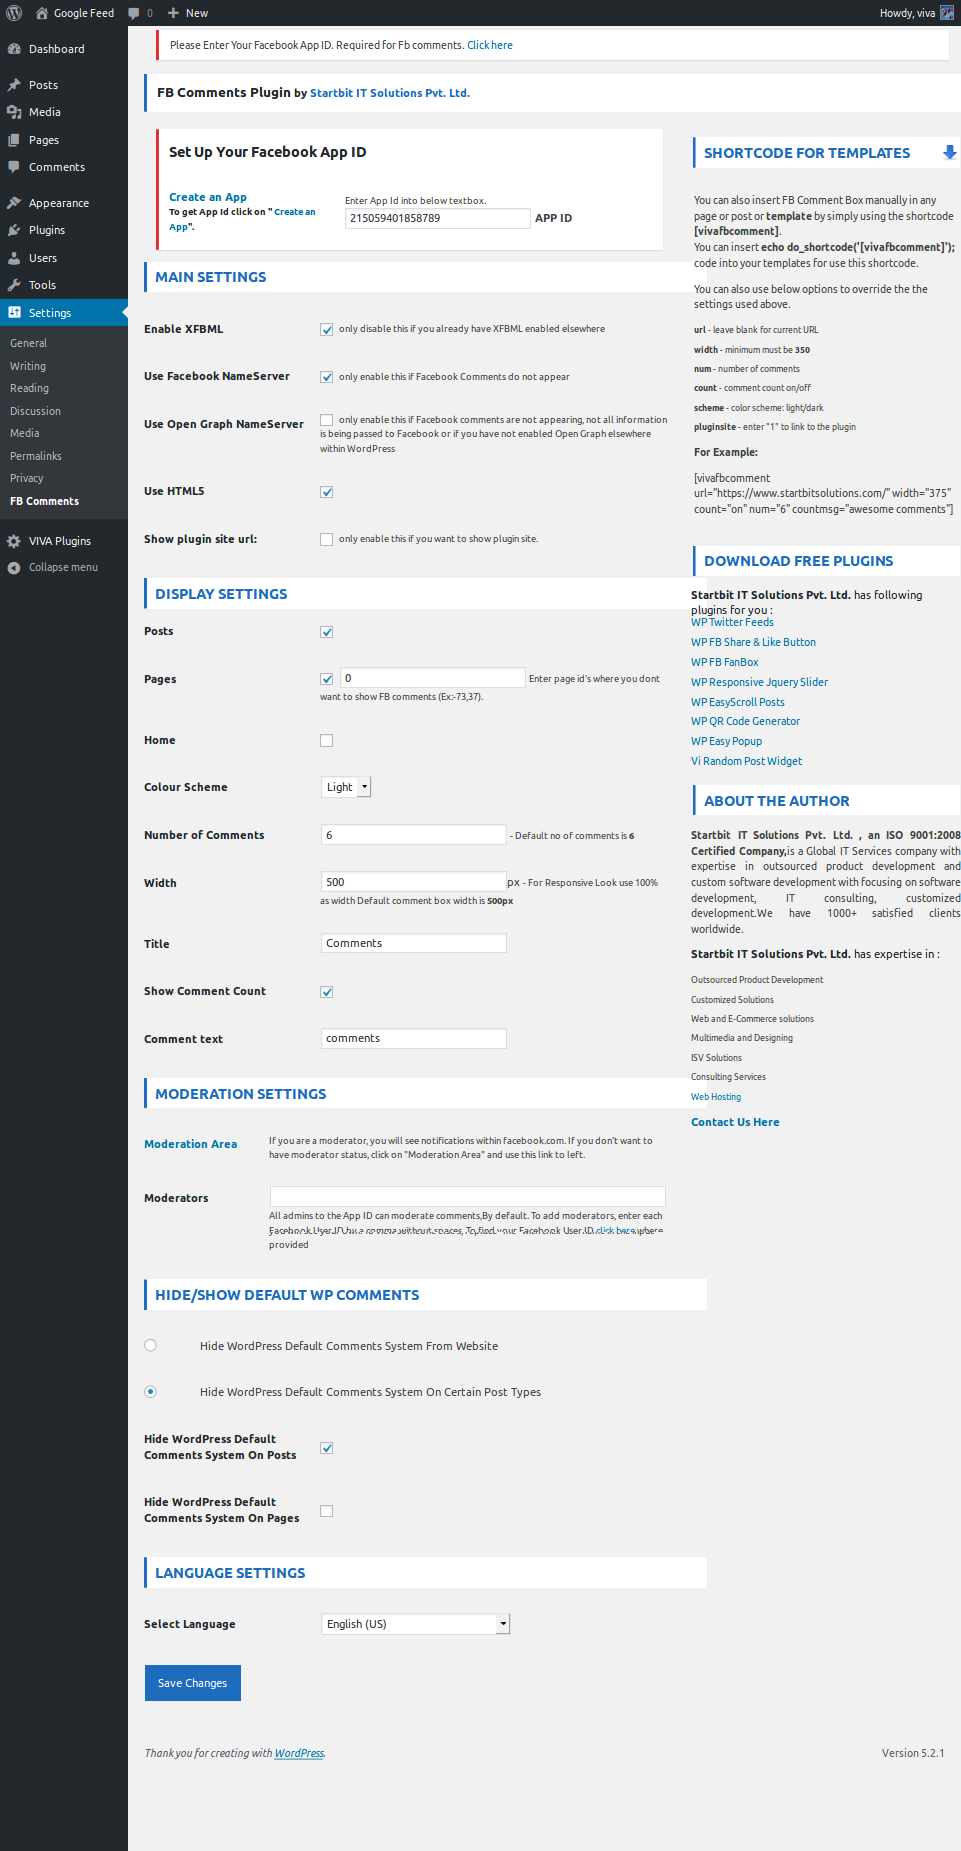The image size is (961, 1851).
Task: Toggle the Enable XFBML checkbox
Action: (x=326, y=329)
